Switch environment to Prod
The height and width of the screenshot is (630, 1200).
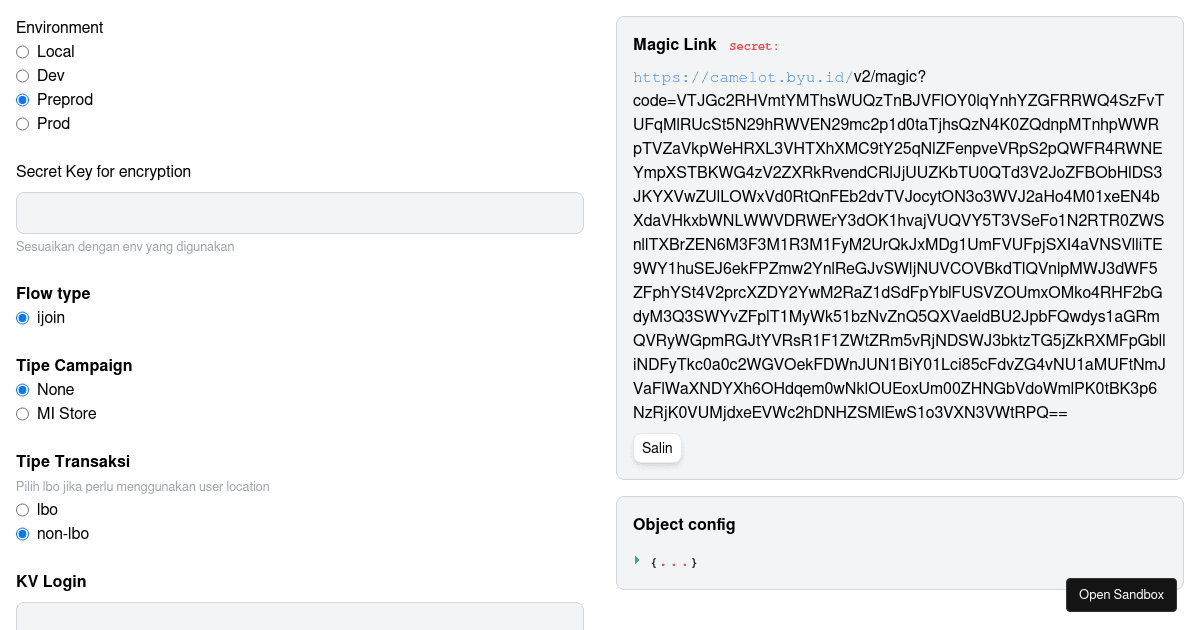(22, 124)
